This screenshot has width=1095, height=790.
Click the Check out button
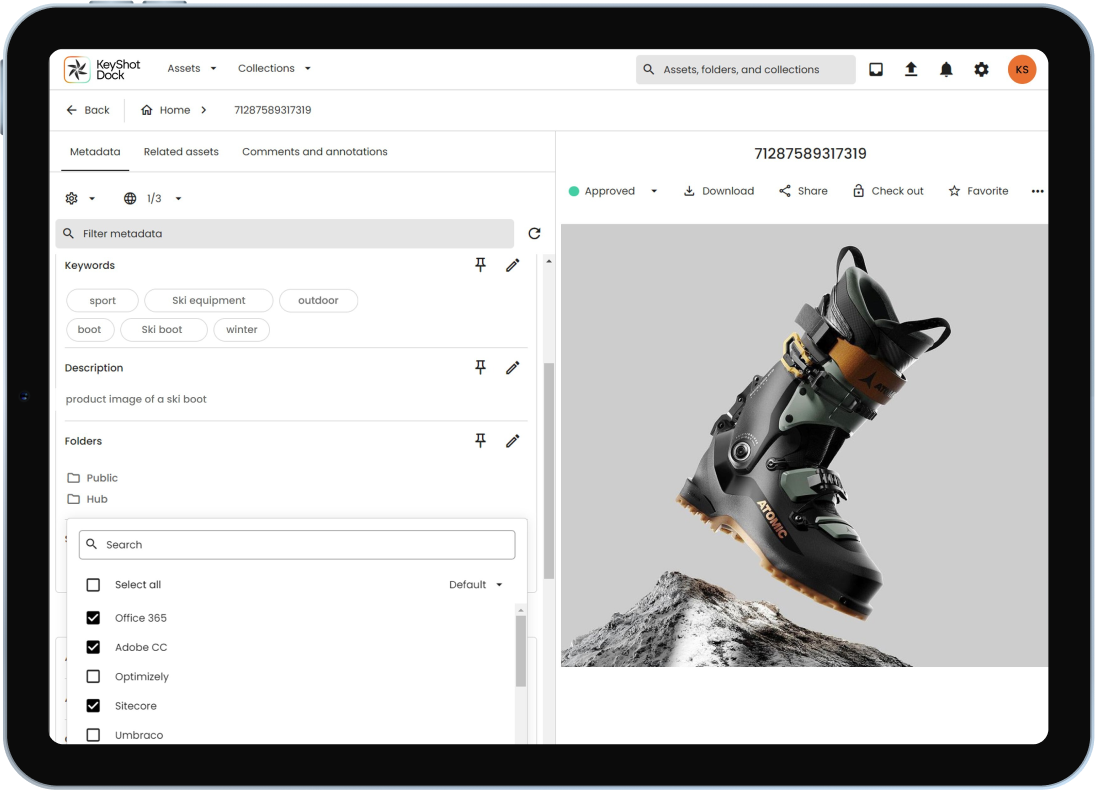(x=887, y=191)
